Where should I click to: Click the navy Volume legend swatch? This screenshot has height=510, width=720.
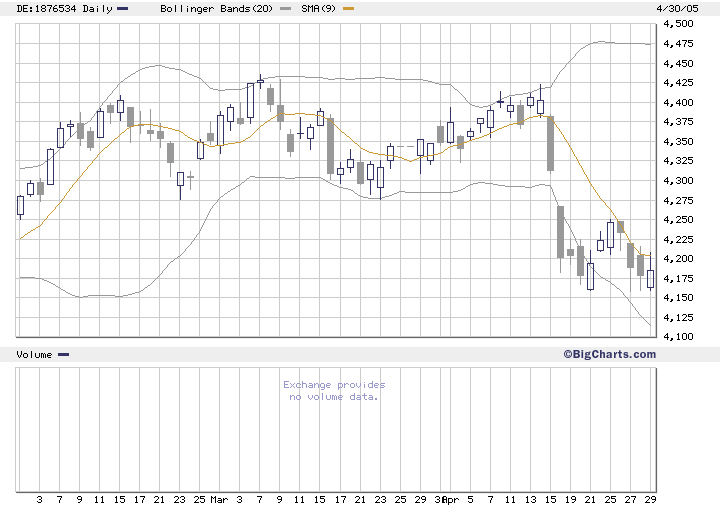(63, 354)
